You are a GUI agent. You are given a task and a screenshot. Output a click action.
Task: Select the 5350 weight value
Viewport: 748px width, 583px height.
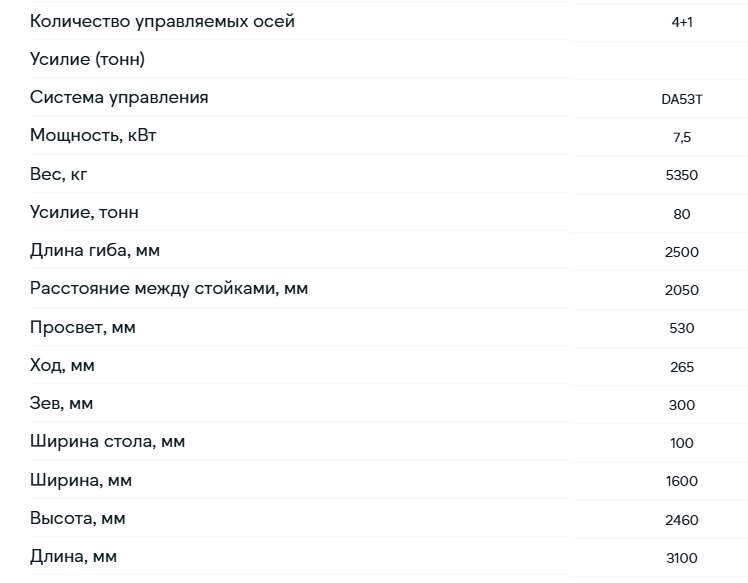click(x=682, y=175)
